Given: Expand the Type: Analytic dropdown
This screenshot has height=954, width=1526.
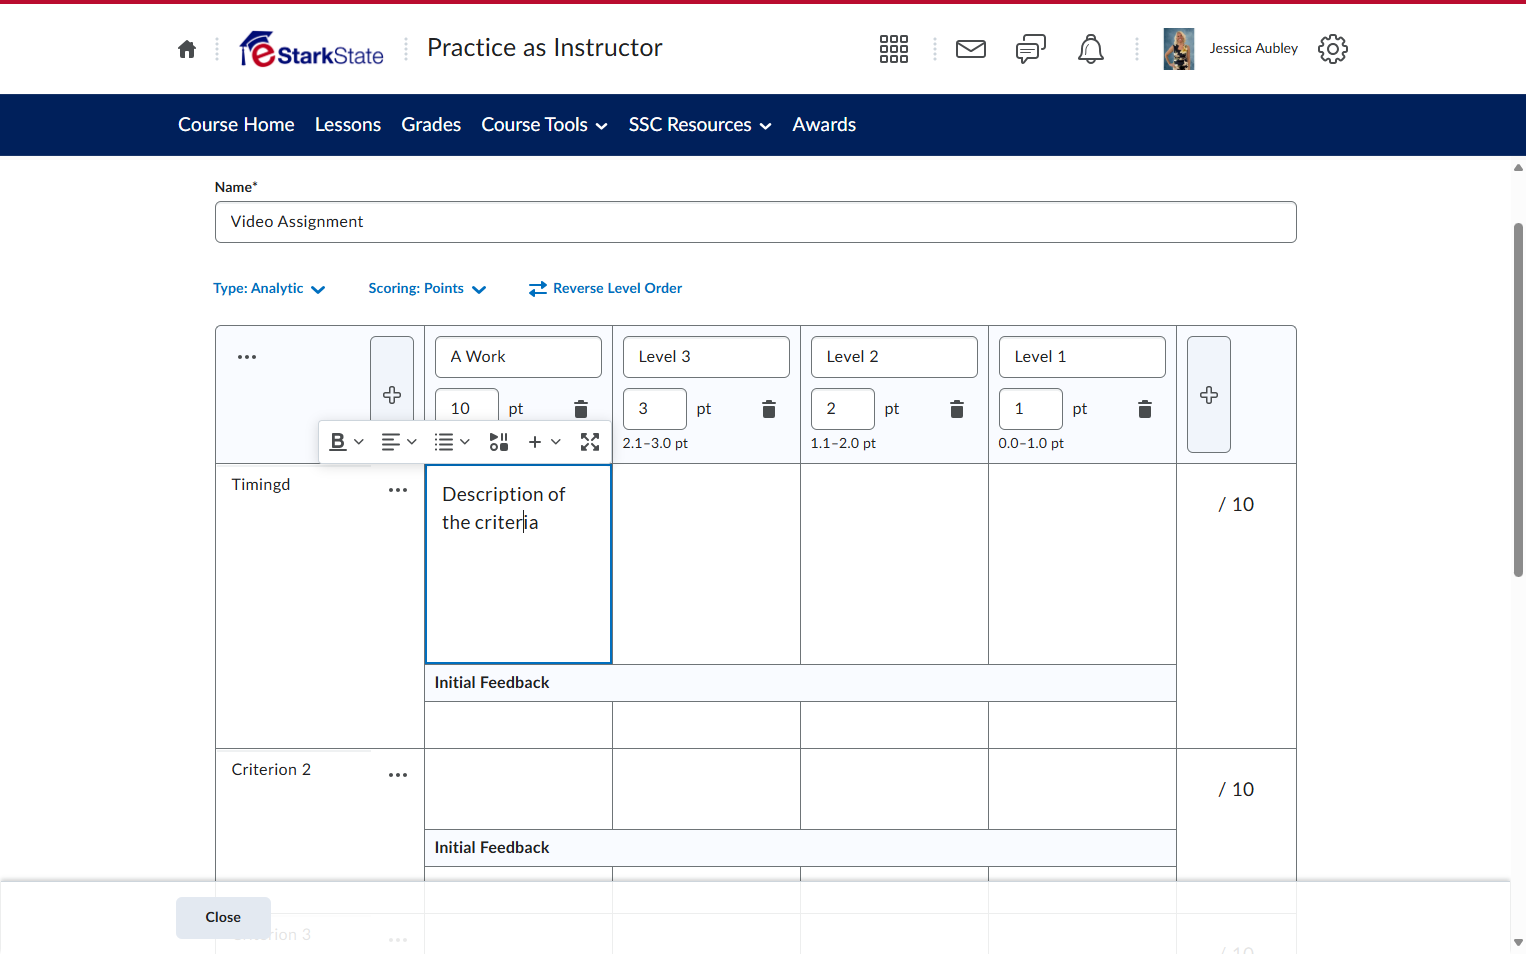Looking at the screenshot, I should (x=269, y=288).
